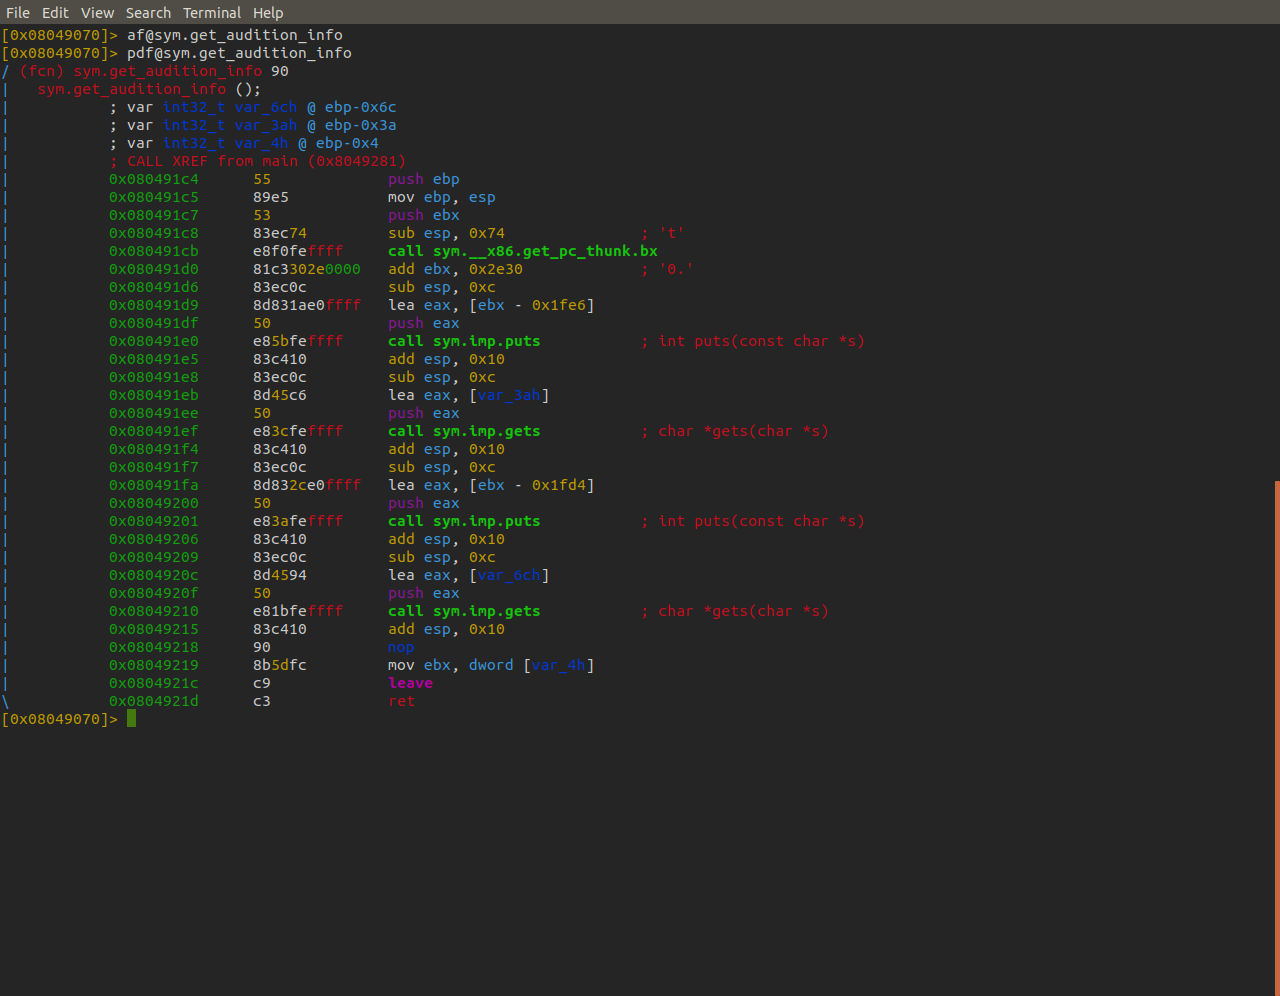The height and width of the screenshot is (996, 1280).
Task: Click the 'sub esp, 0x74' instruction
Action: click(x=447, y=233)
